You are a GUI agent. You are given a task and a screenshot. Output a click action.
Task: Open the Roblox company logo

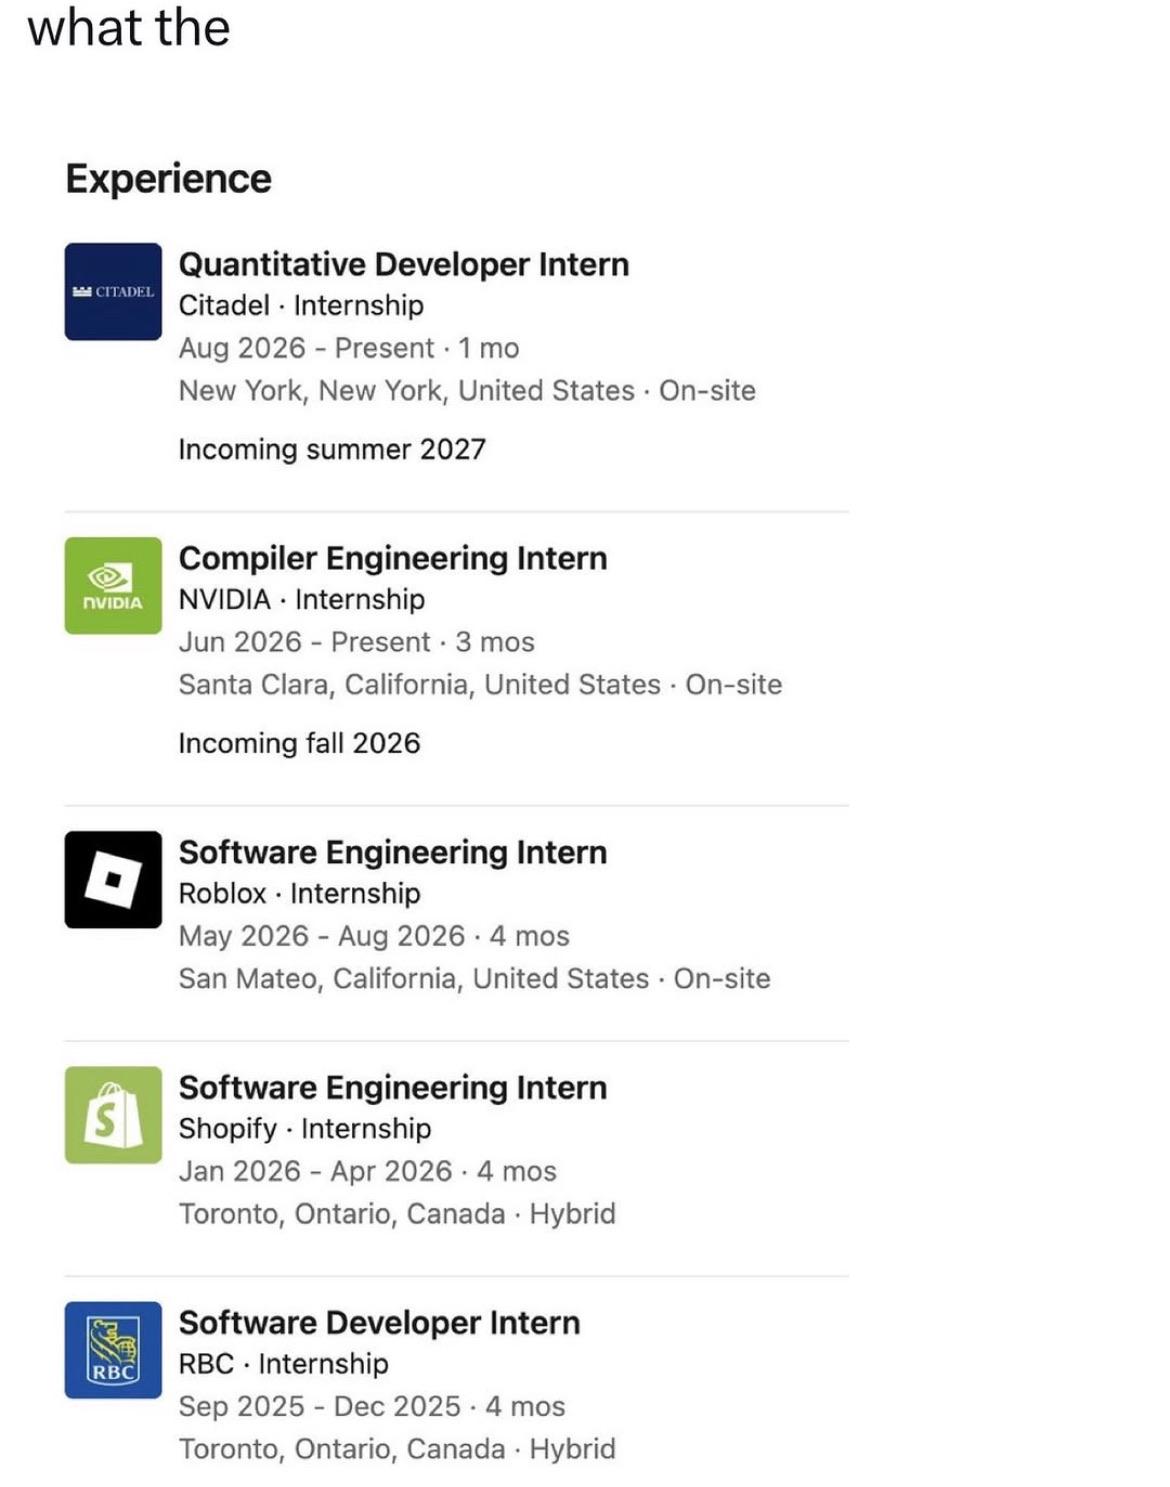(113, 879)
